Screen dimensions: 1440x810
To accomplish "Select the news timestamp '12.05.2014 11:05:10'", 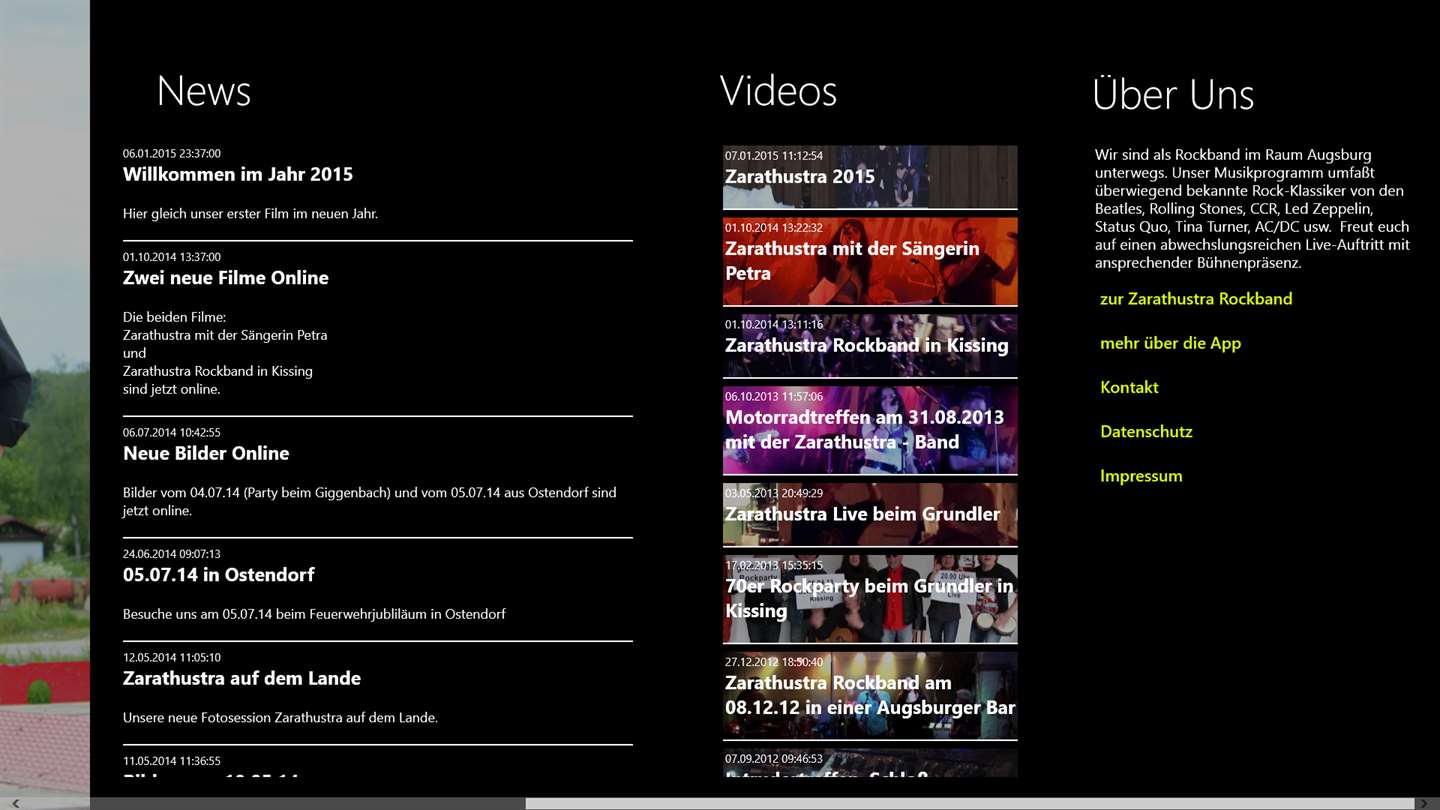I will click(x=172, y=658).
